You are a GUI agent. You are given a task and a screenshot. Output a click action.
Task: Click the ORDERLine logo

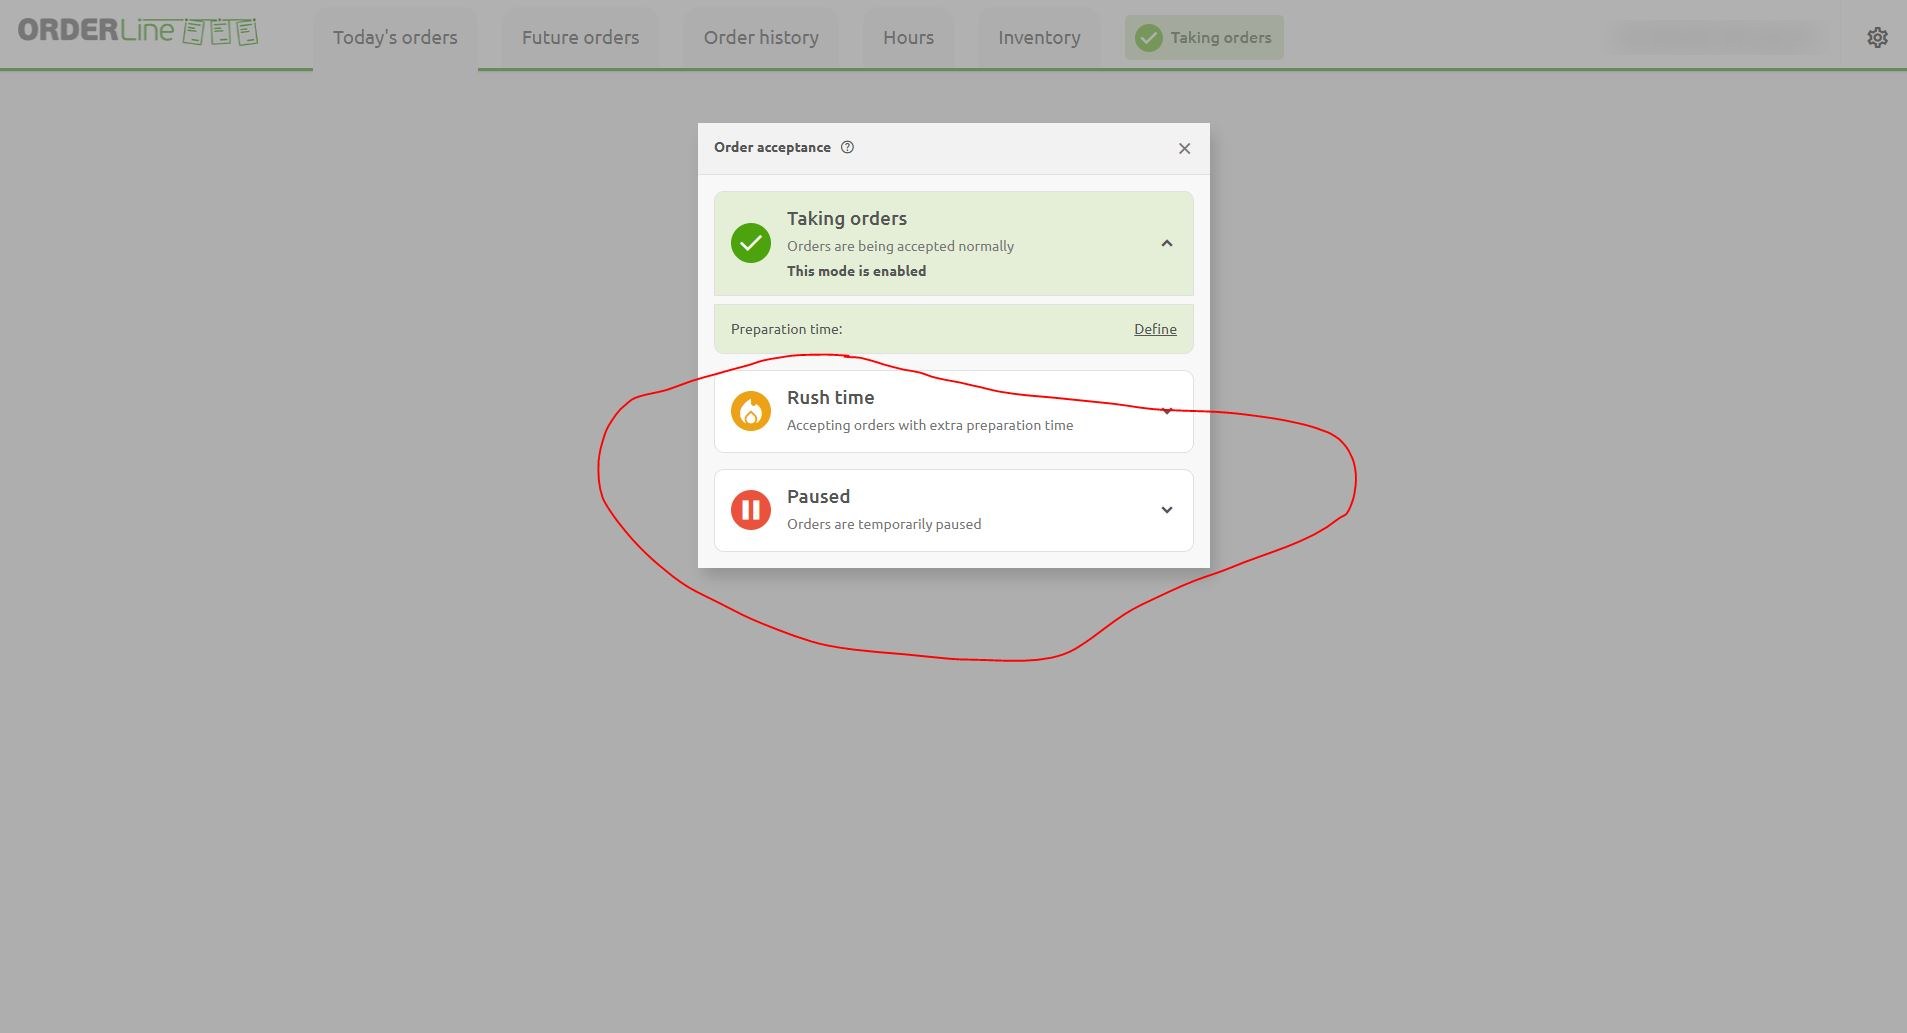(x=138, y=31)
